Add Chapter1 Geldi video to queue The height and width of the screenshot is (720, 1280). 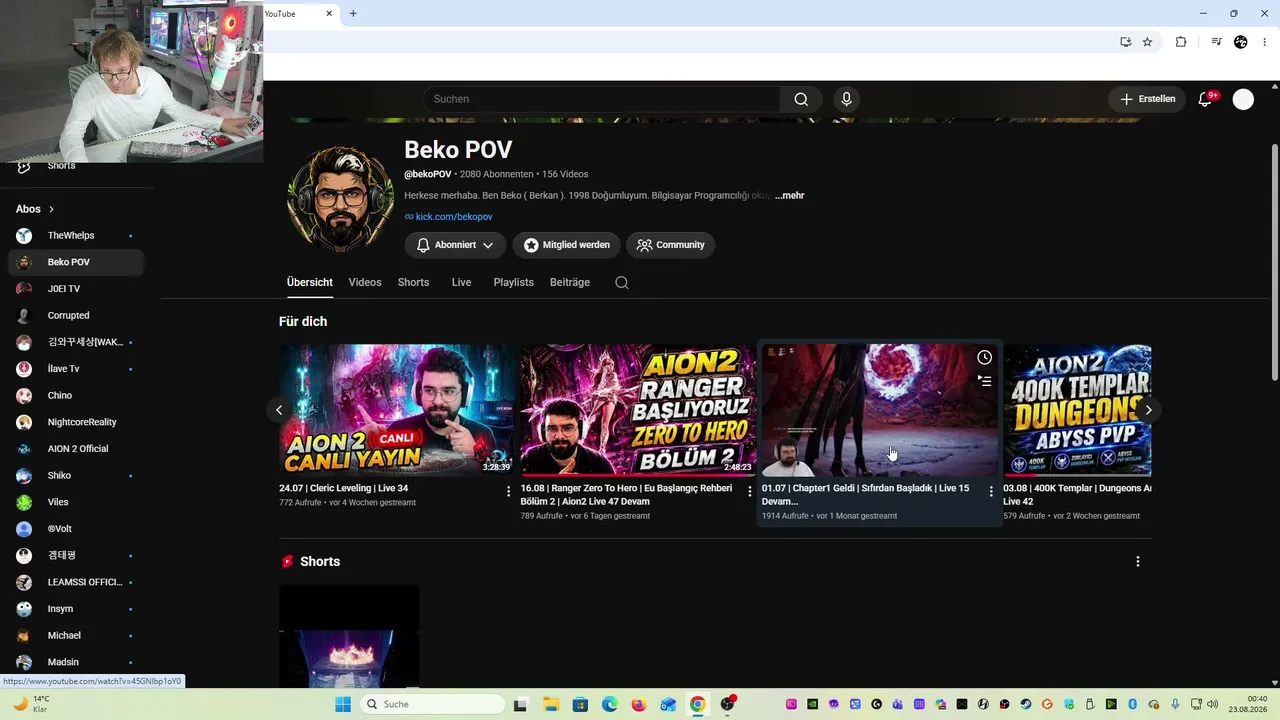[x=985, y=381]
